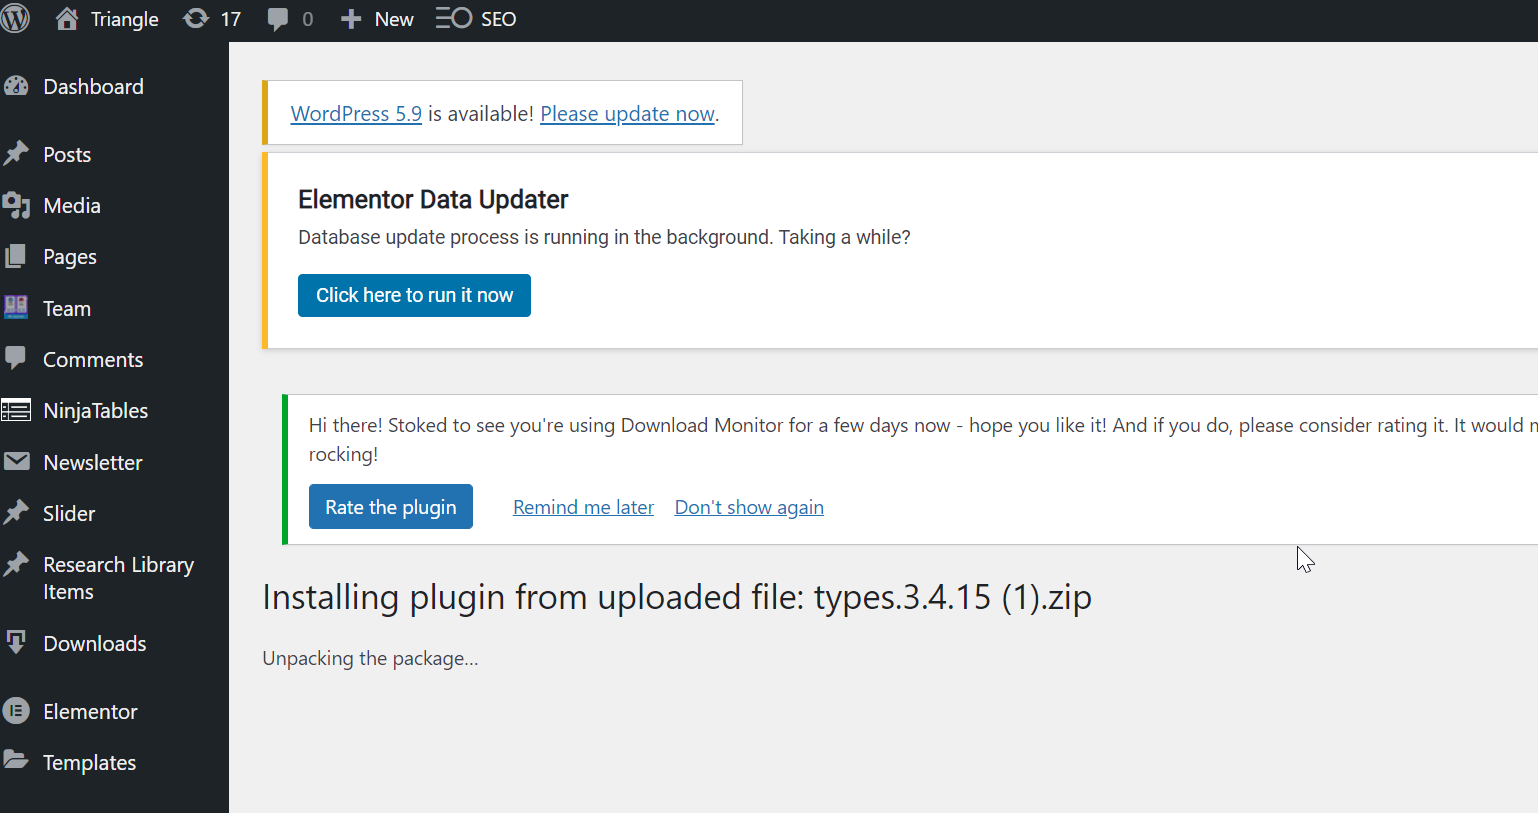Viewport: 1538px width, 813px height.
Task: Open Research Library Items menu
Action: [x=118, y=578]
